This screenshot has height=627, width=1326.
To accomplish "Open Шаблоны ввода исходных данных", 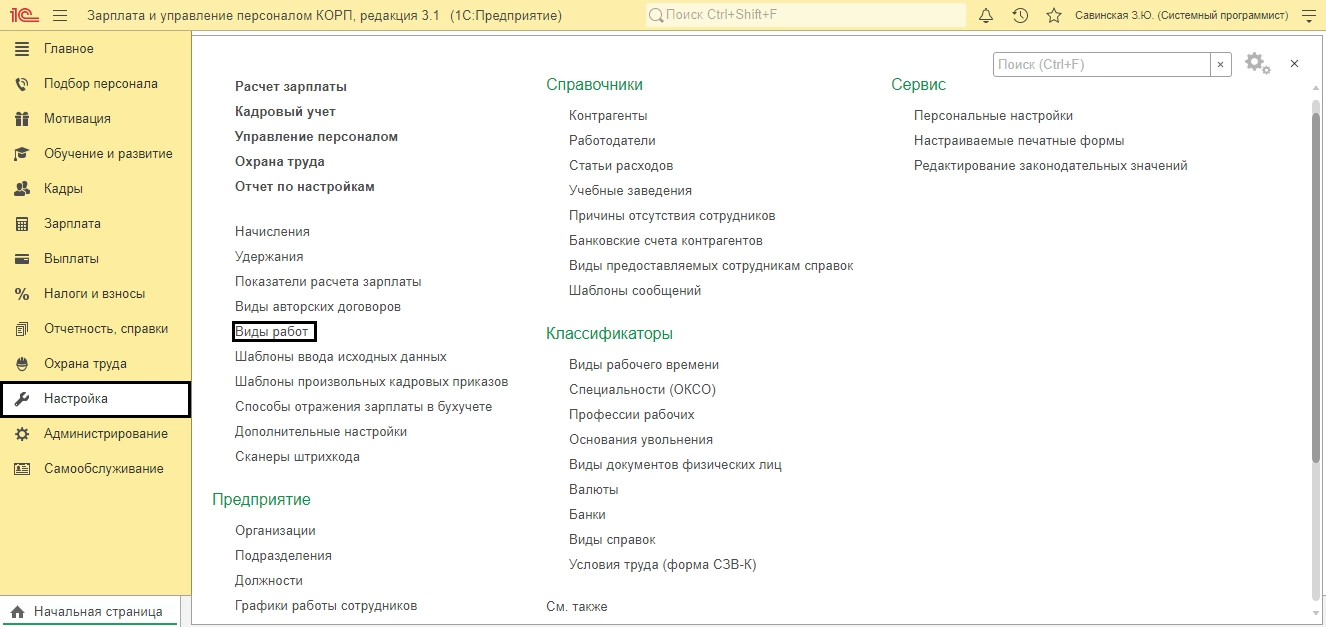I will pos(341,357).
